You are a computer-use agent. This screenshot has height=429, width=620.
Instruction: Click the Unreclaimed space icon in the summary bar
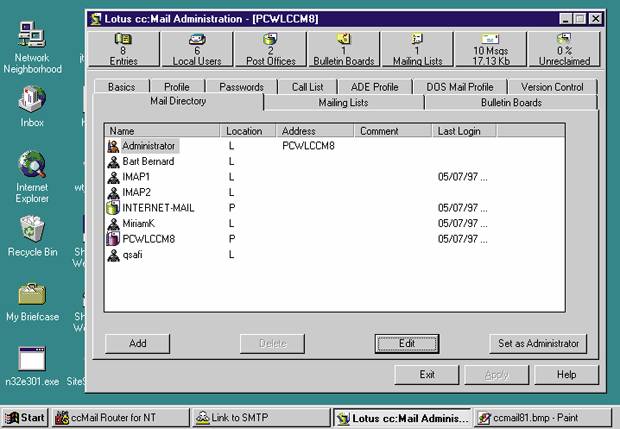point(564,39)
